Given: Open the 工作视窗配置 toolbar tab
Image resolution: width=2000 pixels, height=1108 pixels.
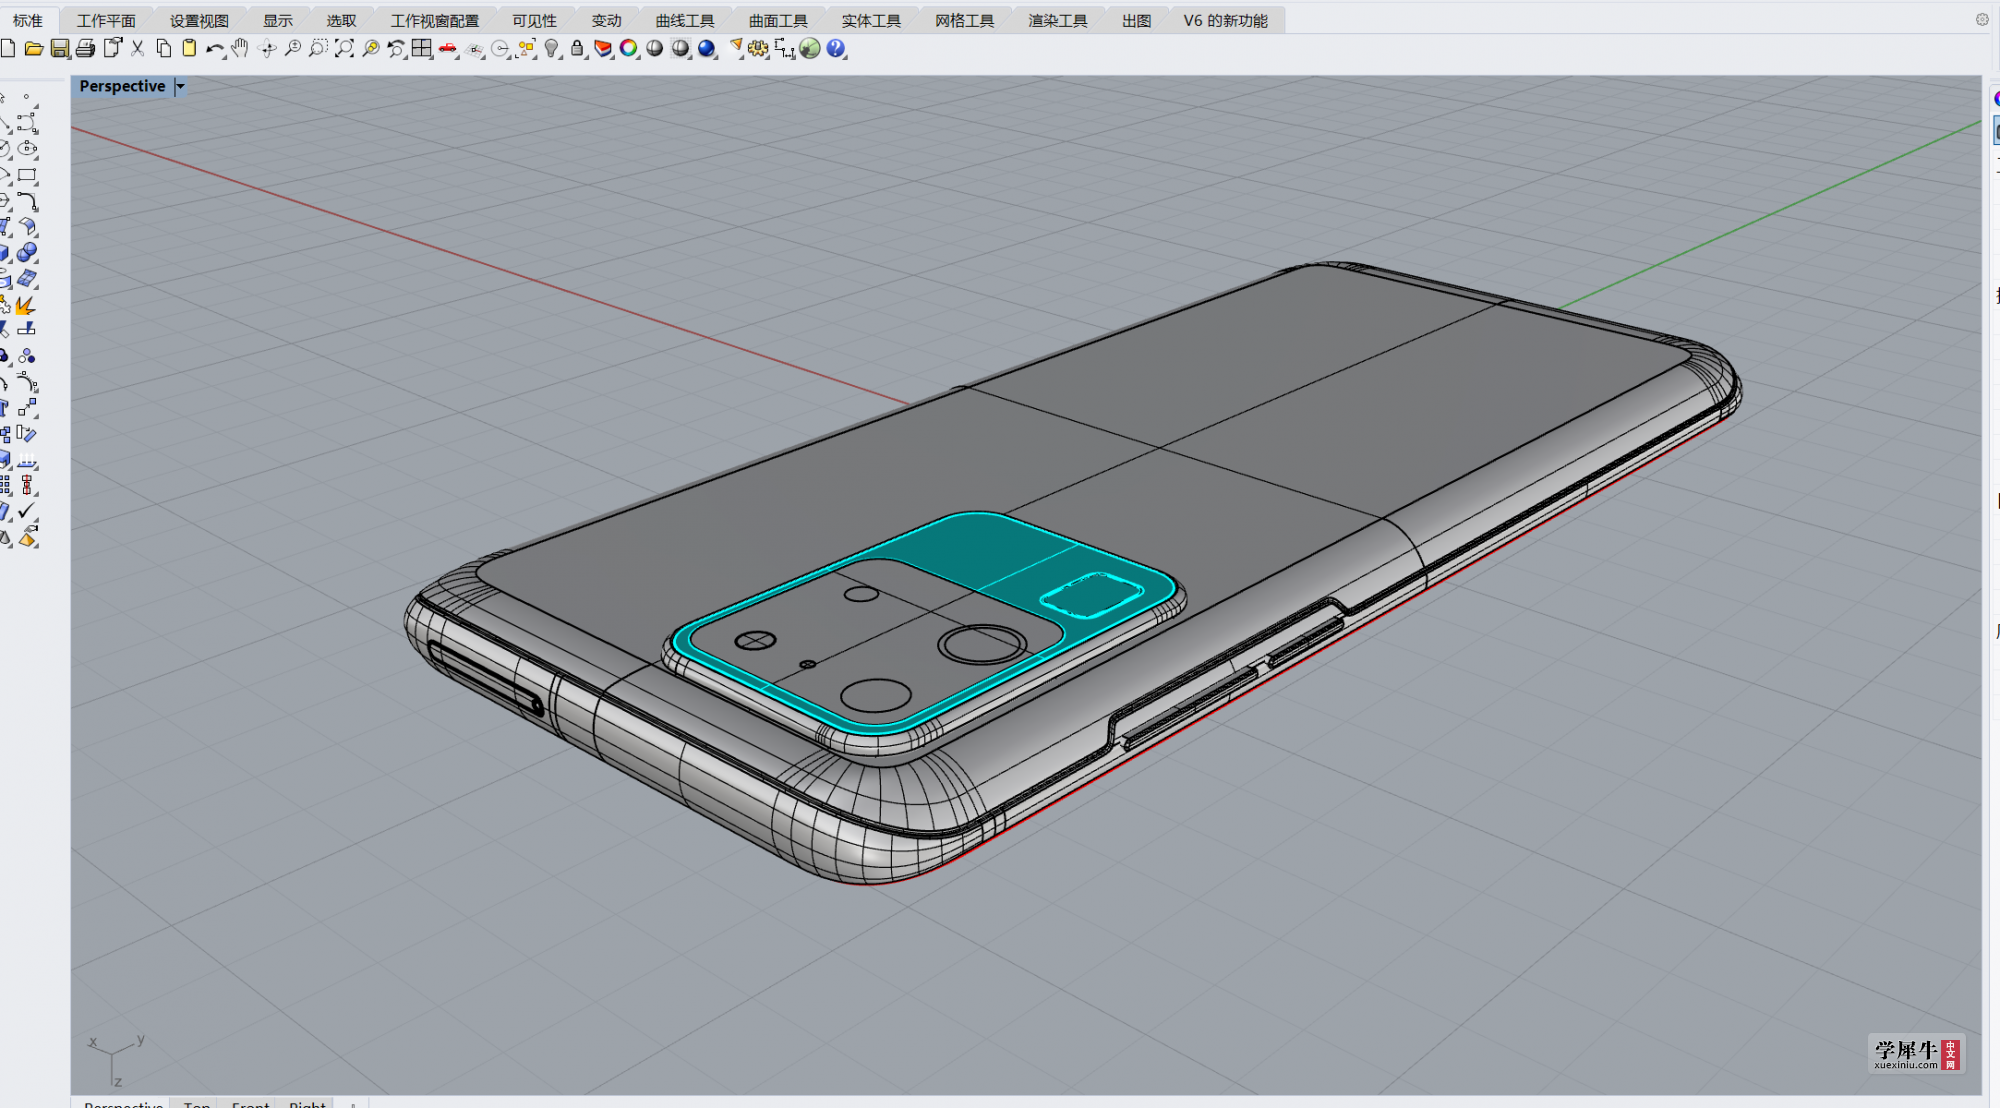Looking at the screenshot, I should coord(435,20).
